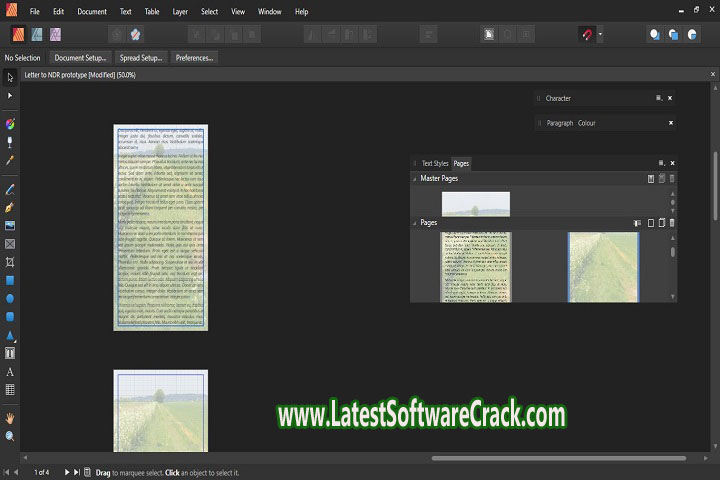Collapse the Pages section triangle

tap(415, 223)
